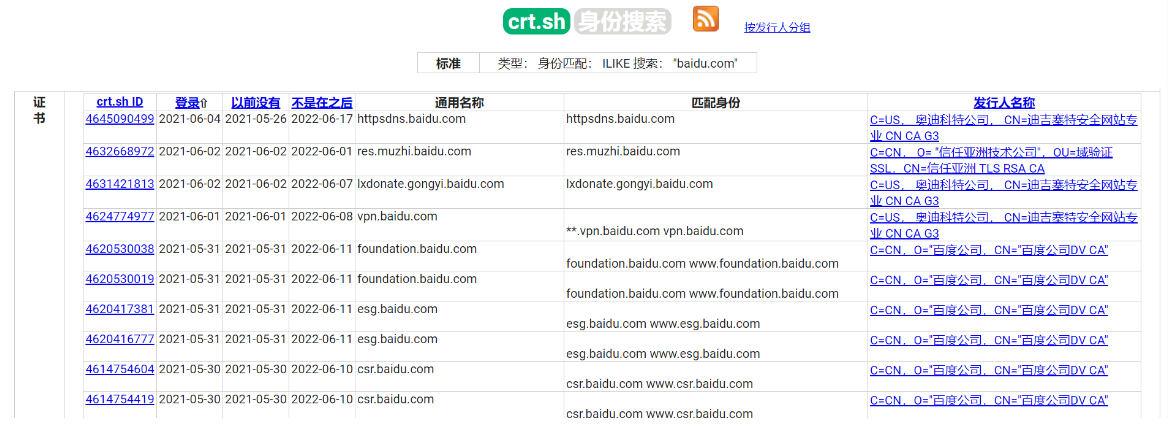This screenshot has width=1168, height=431.
Task: Click the 2022-06-08 expiry date cell
Action: coord(322,217)
